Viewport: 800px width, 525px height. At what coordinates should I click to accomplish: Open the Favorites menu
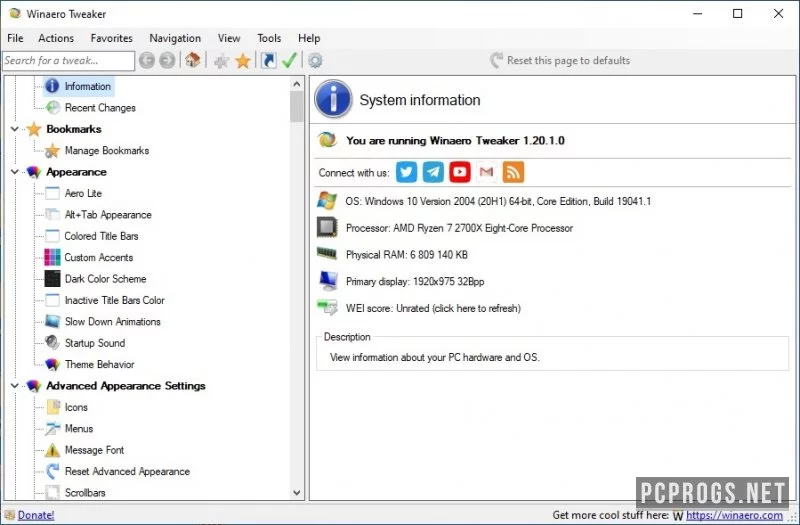112,38
